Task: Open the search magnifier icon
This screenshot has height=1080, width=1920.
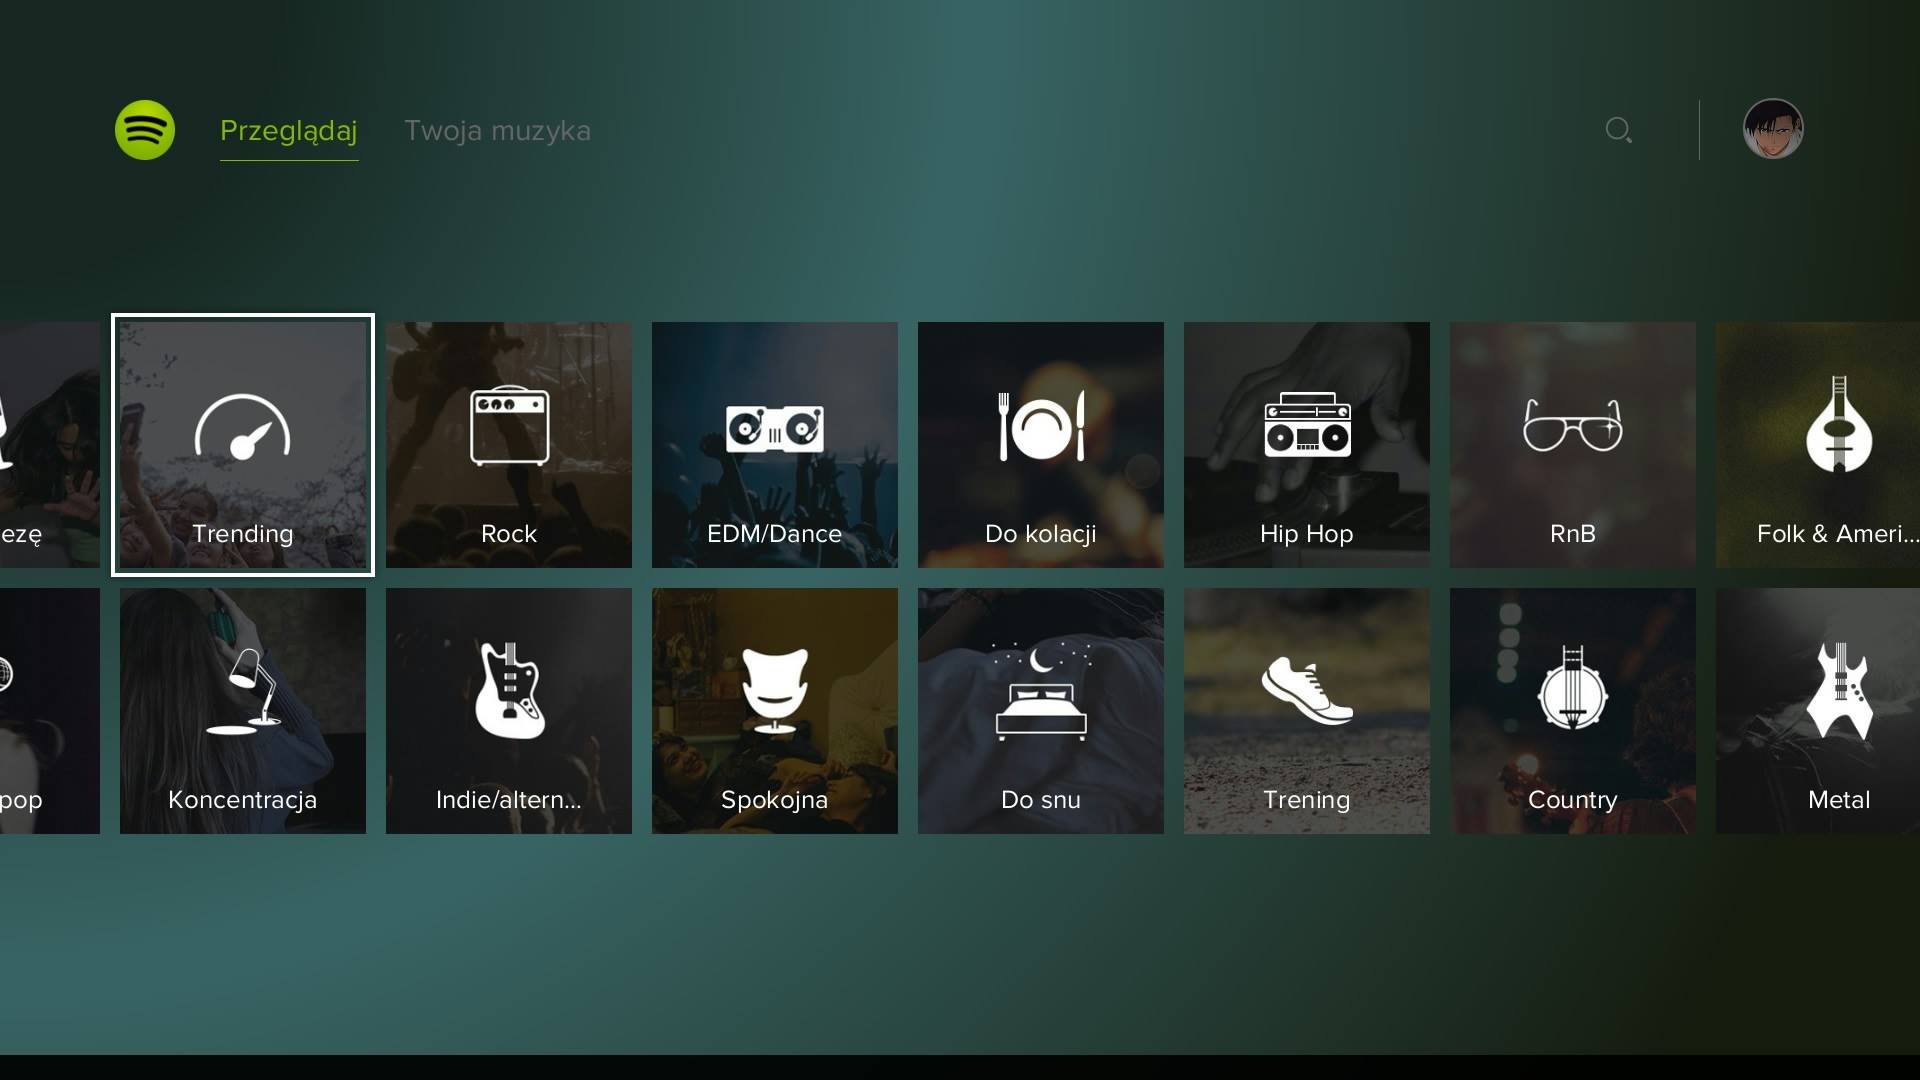Action: (x=1618, y=130)
